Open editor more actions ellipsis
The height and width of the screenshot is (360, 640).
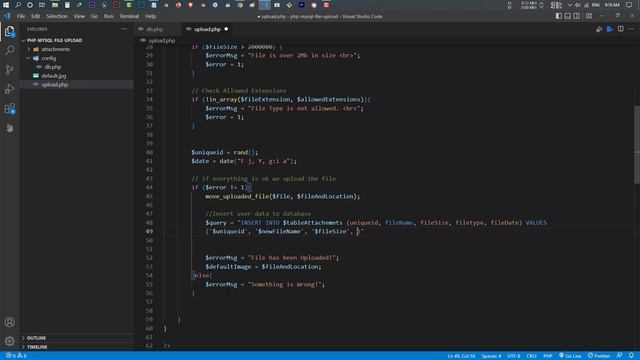631,29
